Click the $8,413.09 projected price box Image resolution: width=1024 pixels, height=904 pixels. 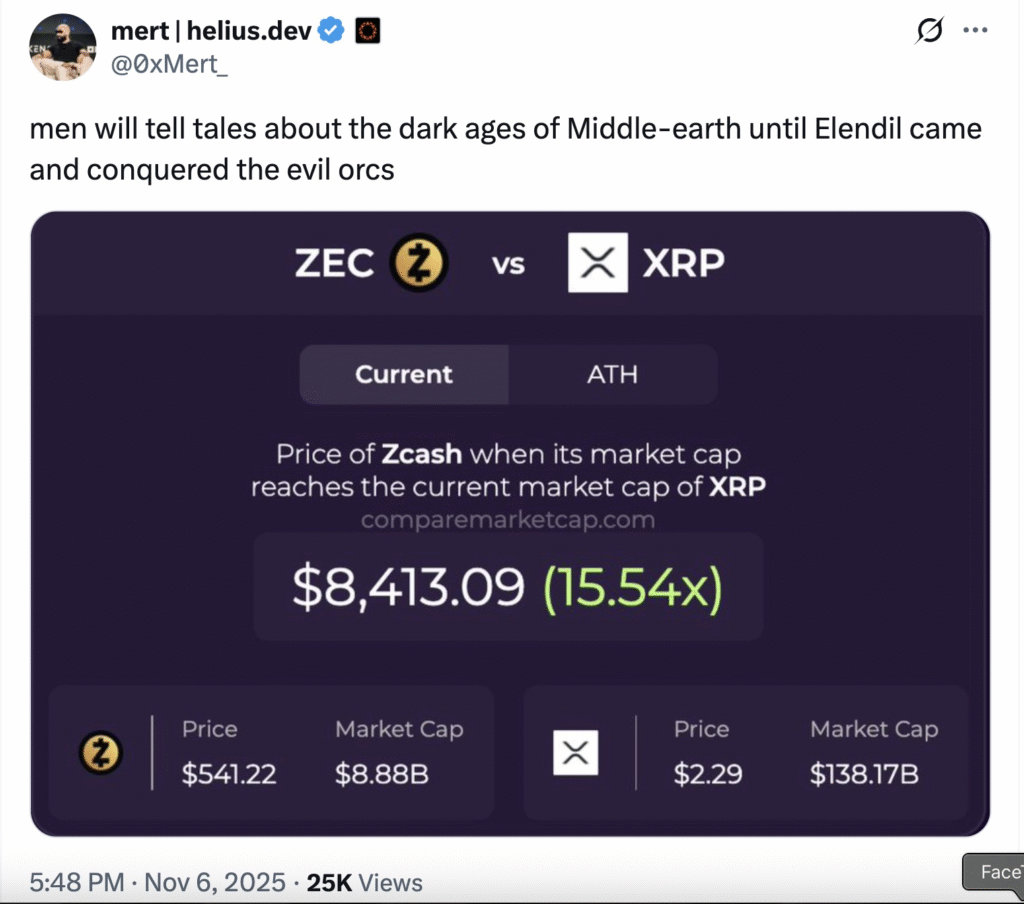point(507,587)
